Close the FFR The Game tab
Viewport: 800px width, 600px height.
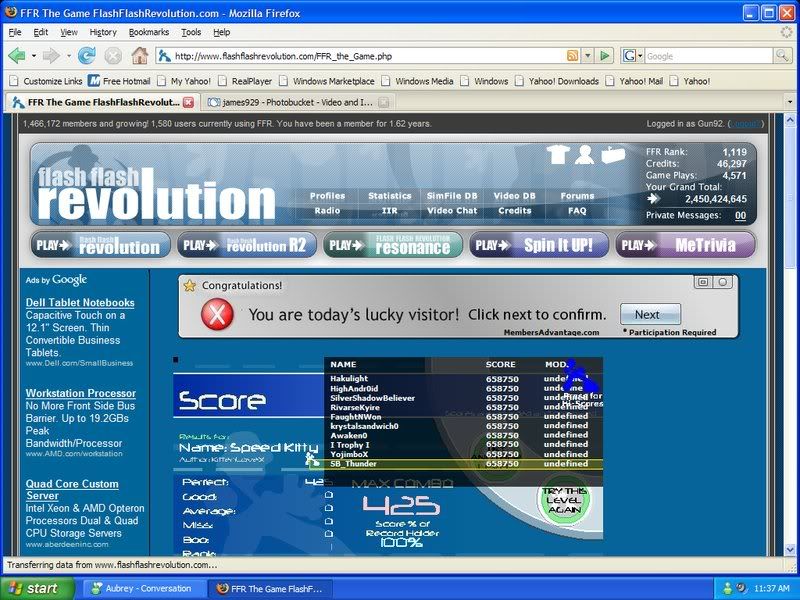pos(189,102)
